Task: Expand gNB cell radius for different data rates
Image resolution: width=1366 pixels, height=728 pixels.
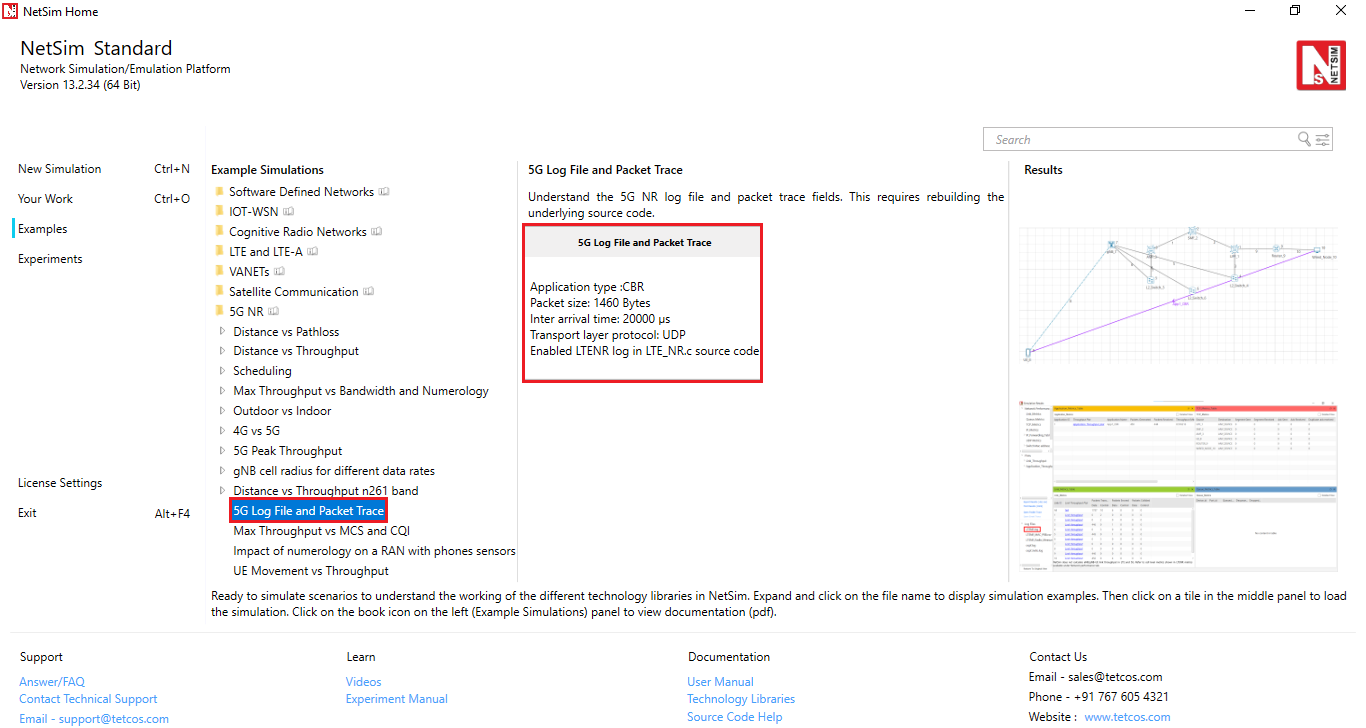Action: pyautogui.click(x=222, y=471)
